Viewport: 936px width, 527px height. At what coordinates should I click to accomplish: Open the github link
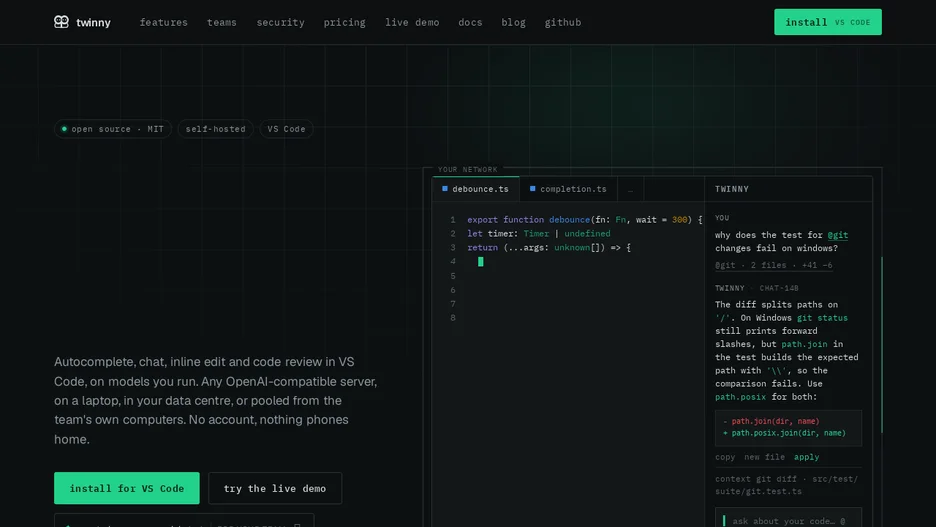coord(563,22)
